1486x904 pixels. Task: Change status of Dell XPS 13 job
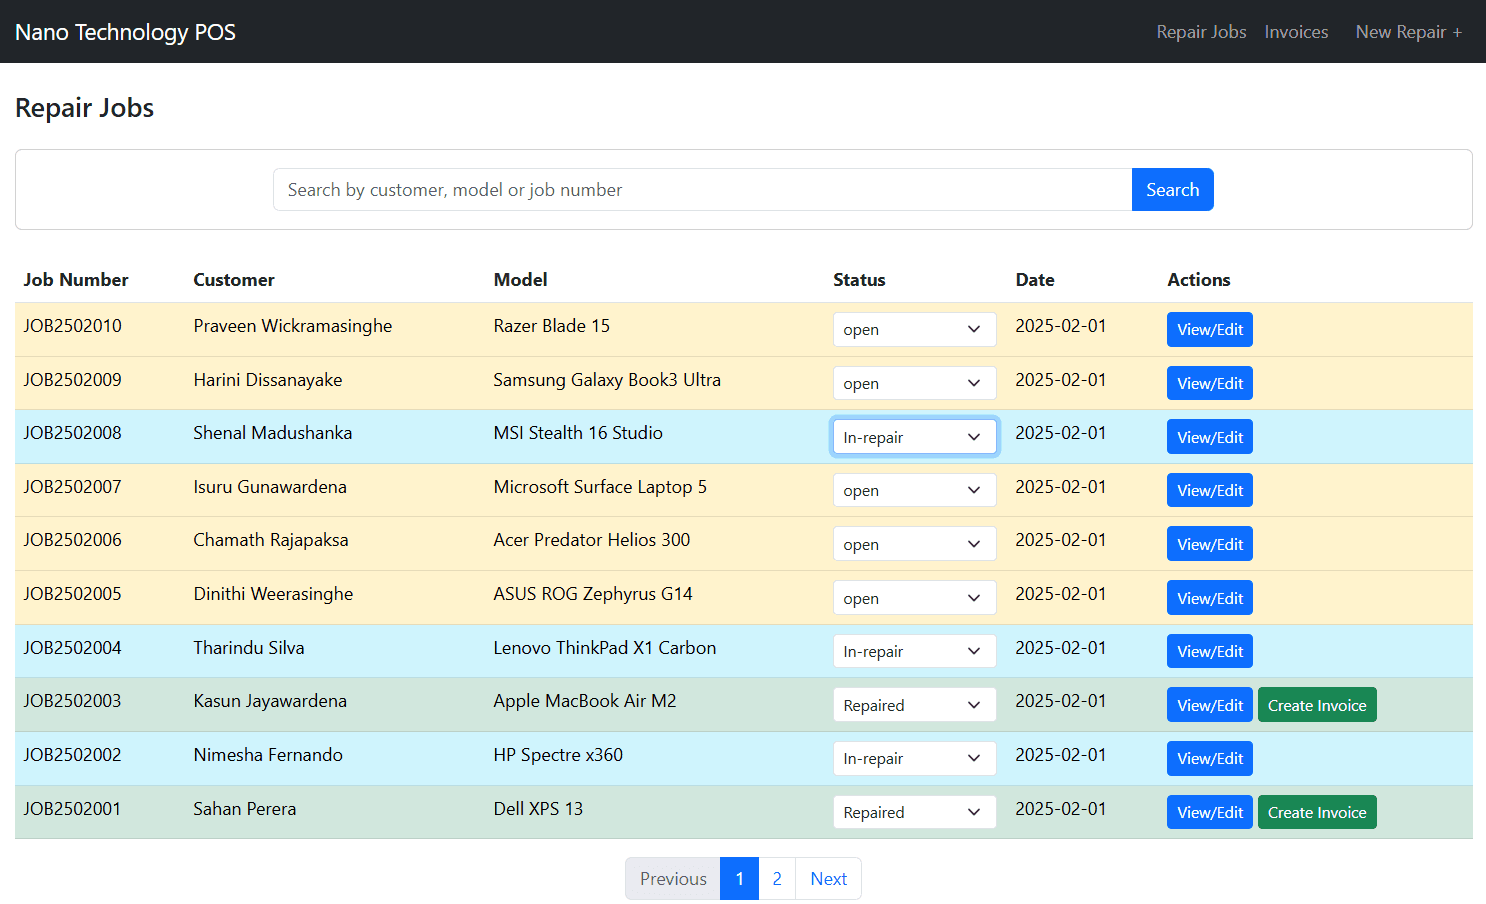coord(914,812)
